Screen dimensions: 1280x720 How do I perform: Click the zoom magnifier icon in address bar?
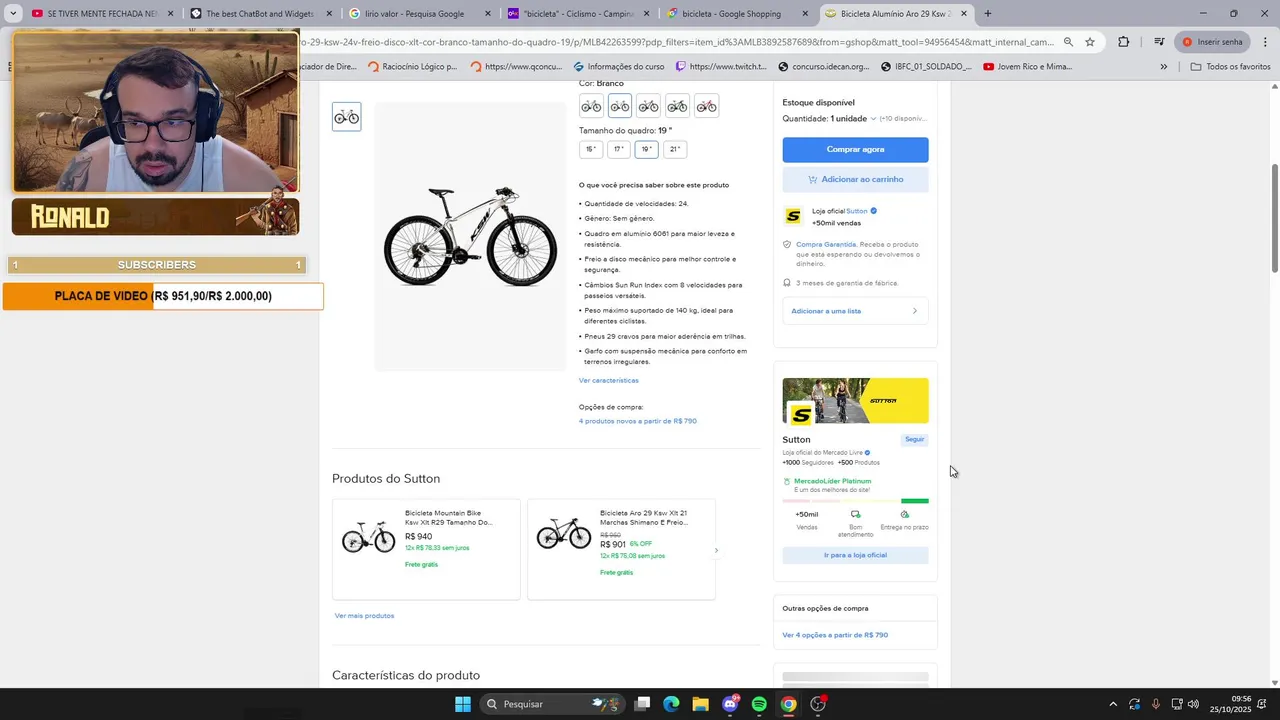pyautogui.click(x=1068, y=42)
